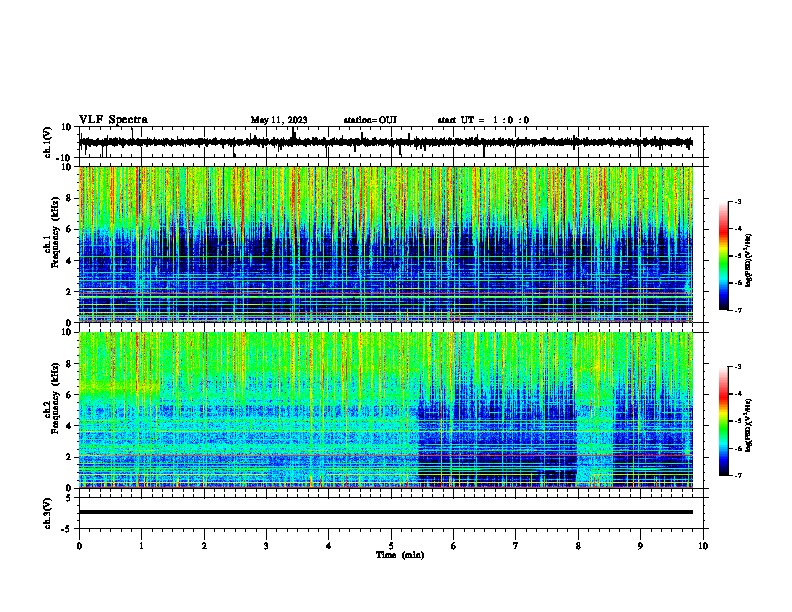
Task: Click time axis tick label "9"
Action: [640, 546]
